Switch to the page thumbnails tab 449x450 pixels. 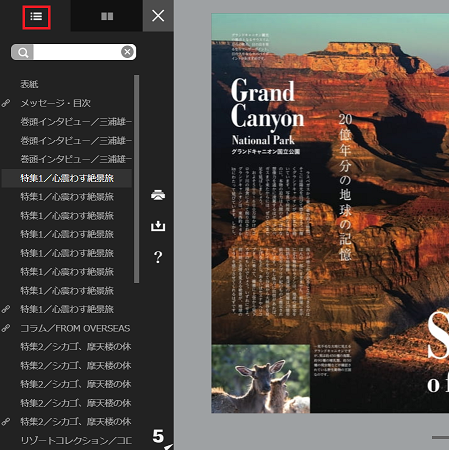(107, 16)
